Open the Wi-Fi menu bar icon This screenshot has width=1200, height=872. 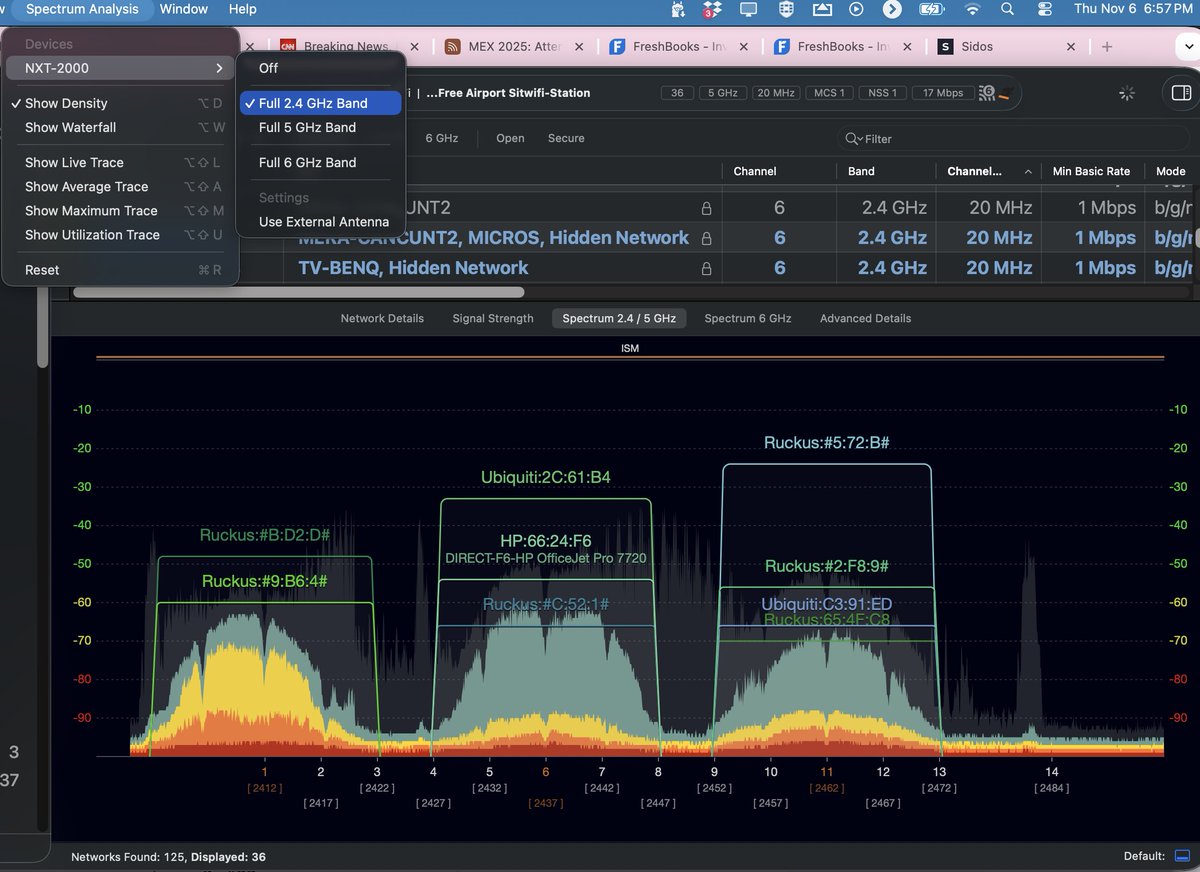(x=972, y=9)
